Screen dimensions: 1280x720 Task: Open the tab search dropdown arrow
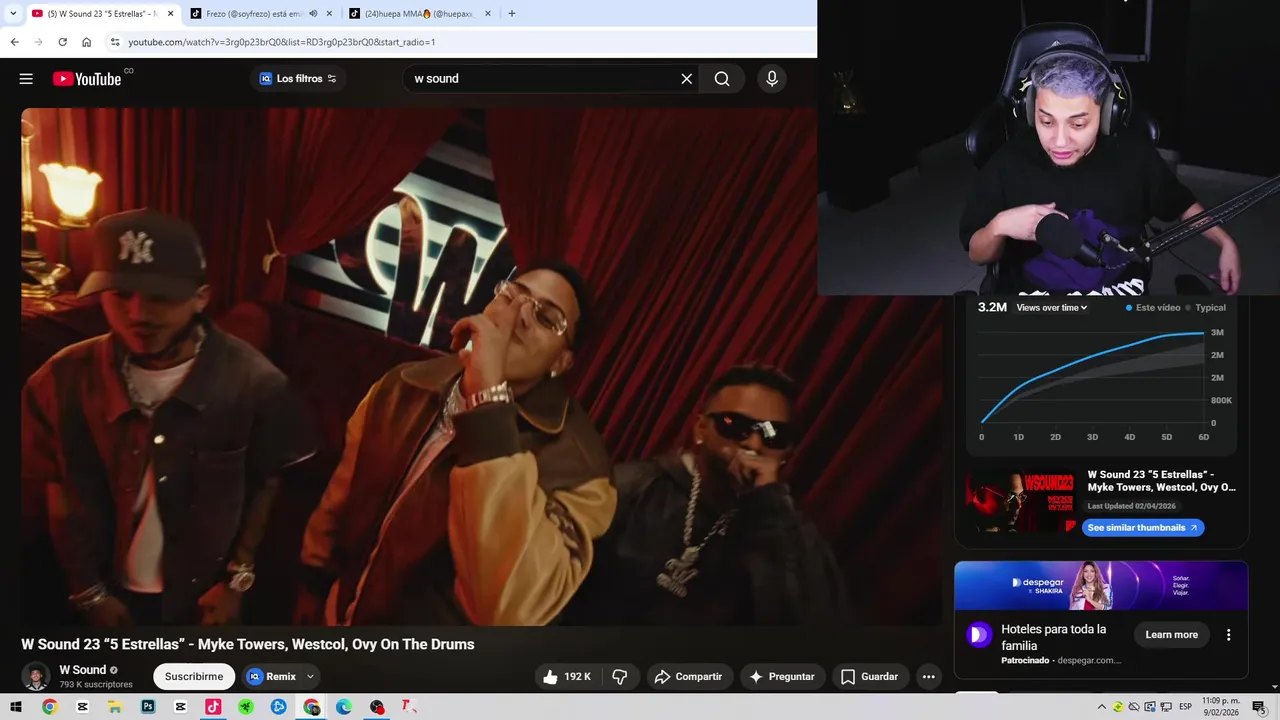(x=13, y=14)
